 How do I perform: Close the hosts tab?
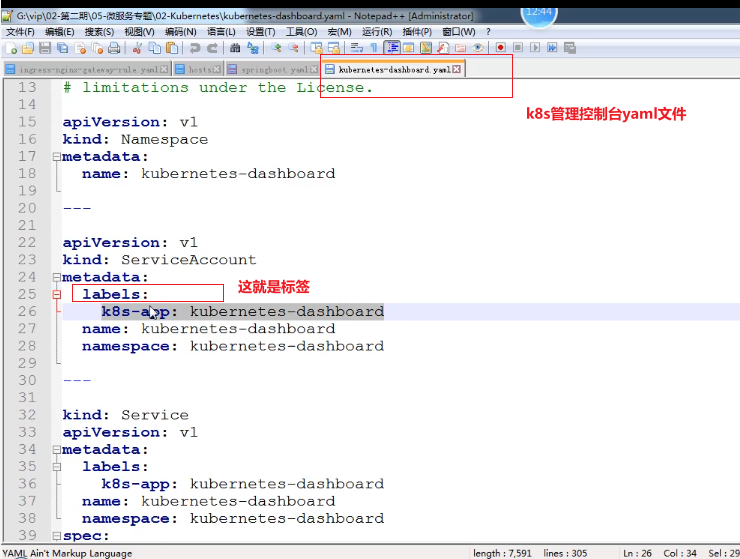pyautogui.click(x=216, y=69)
